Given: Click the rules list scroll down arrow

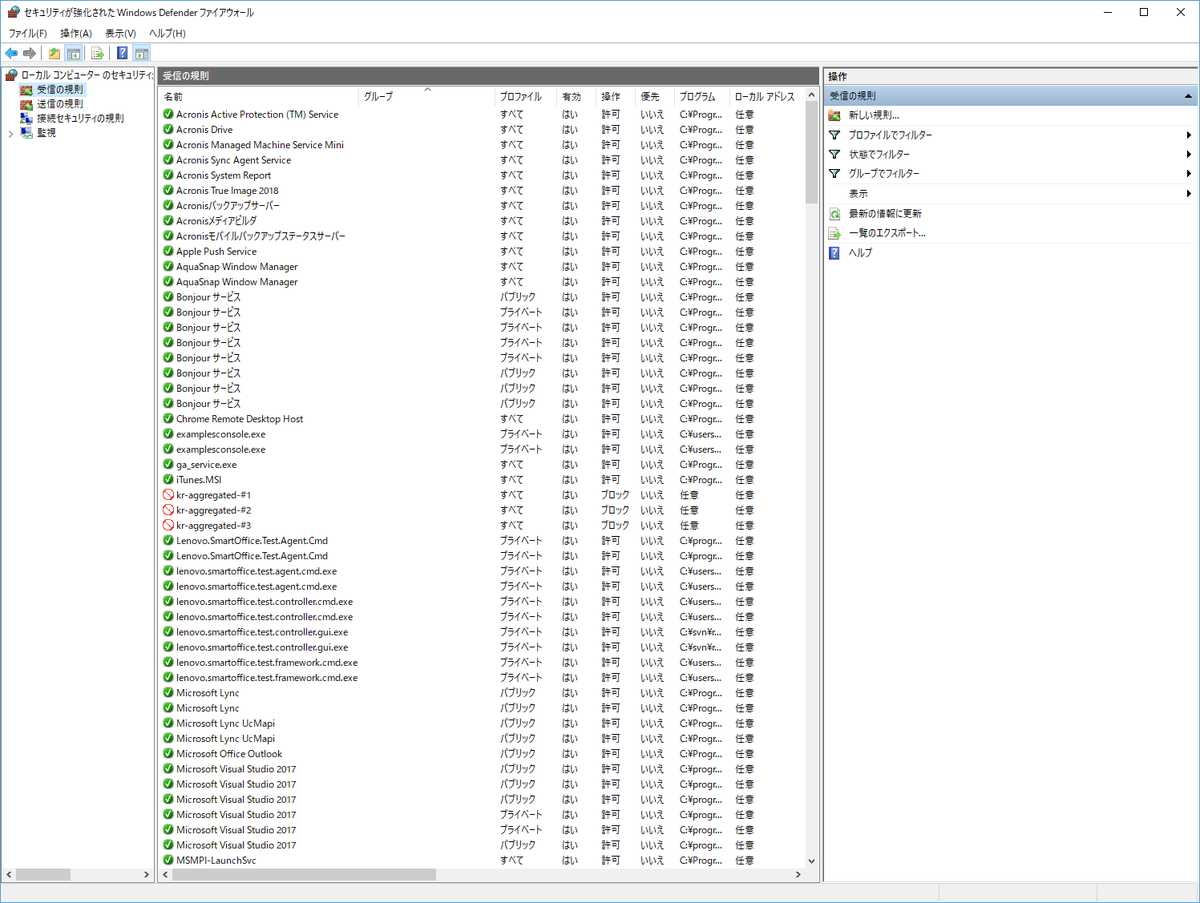Looking at the screenshot, I should coord(811,860).
